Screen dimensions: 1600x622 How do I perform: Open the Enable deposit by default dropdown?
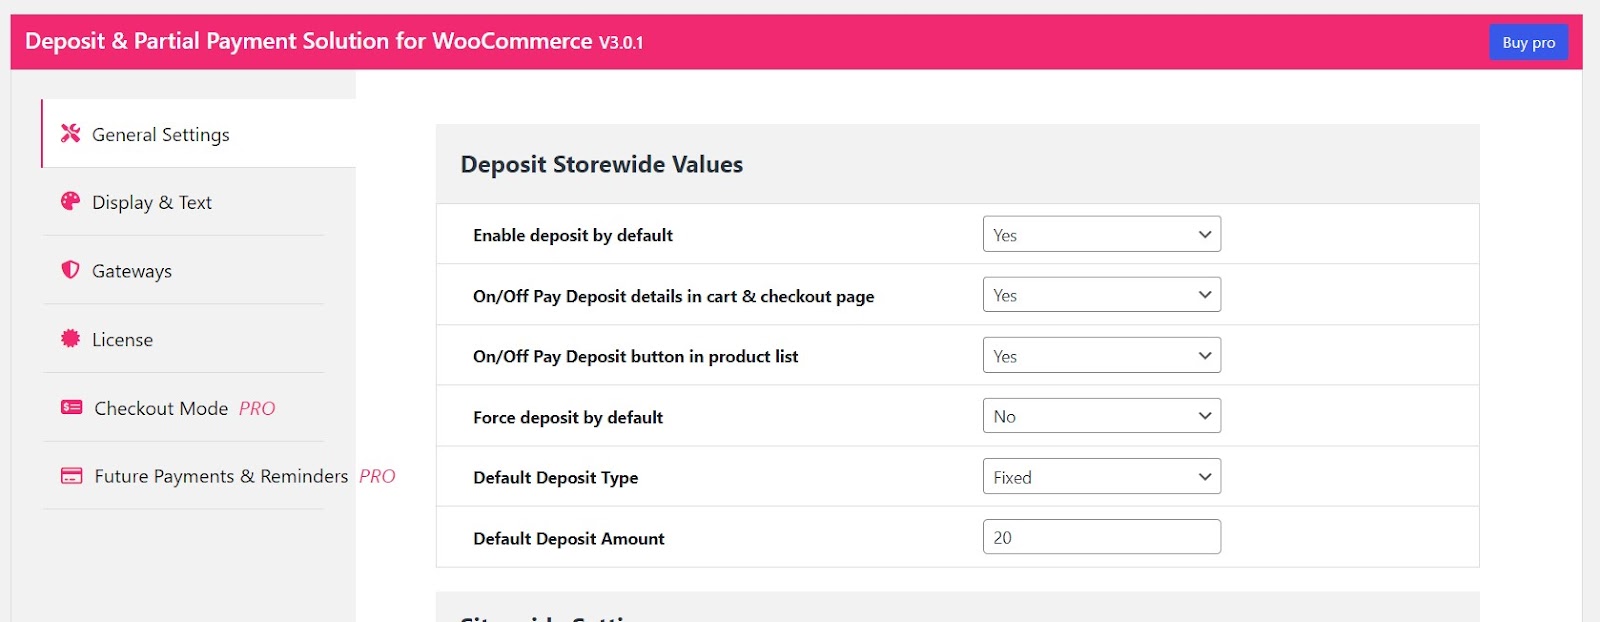point(1101,234)
